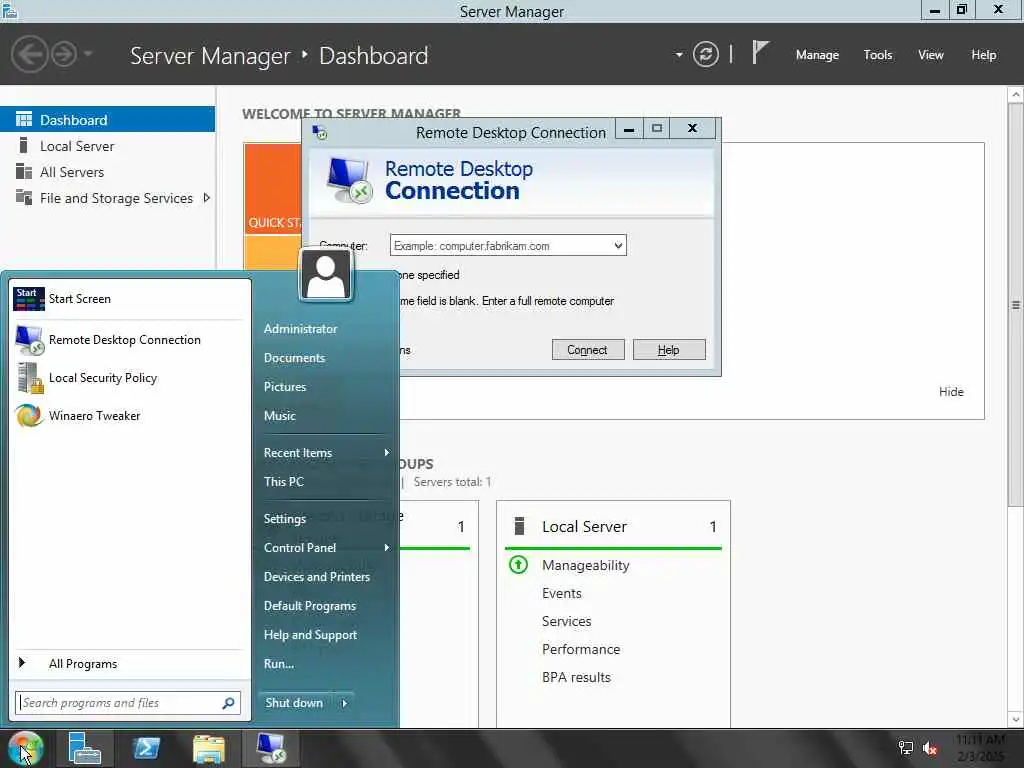Click the Remote Desktop Connection title bar icon
Viewport: 1024px width, 768px height.
point(320,133)
